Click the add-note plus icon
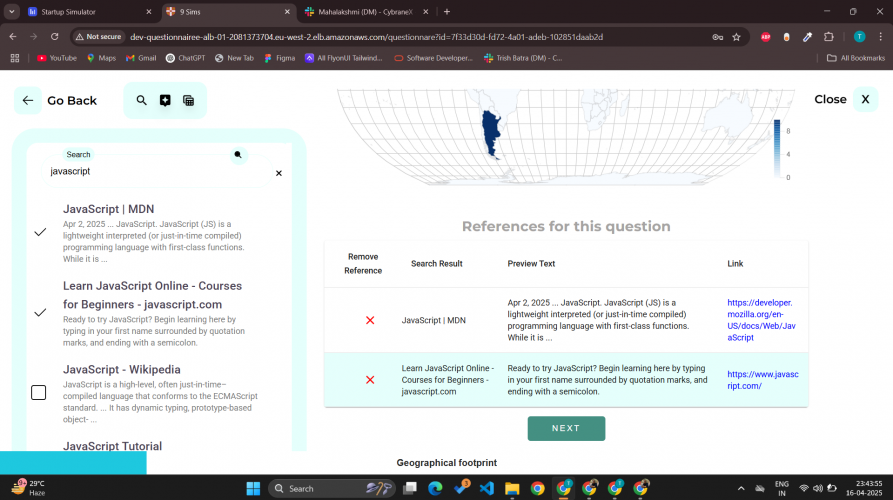The height and width of the screenshot is (500, 893). point(165,101)
